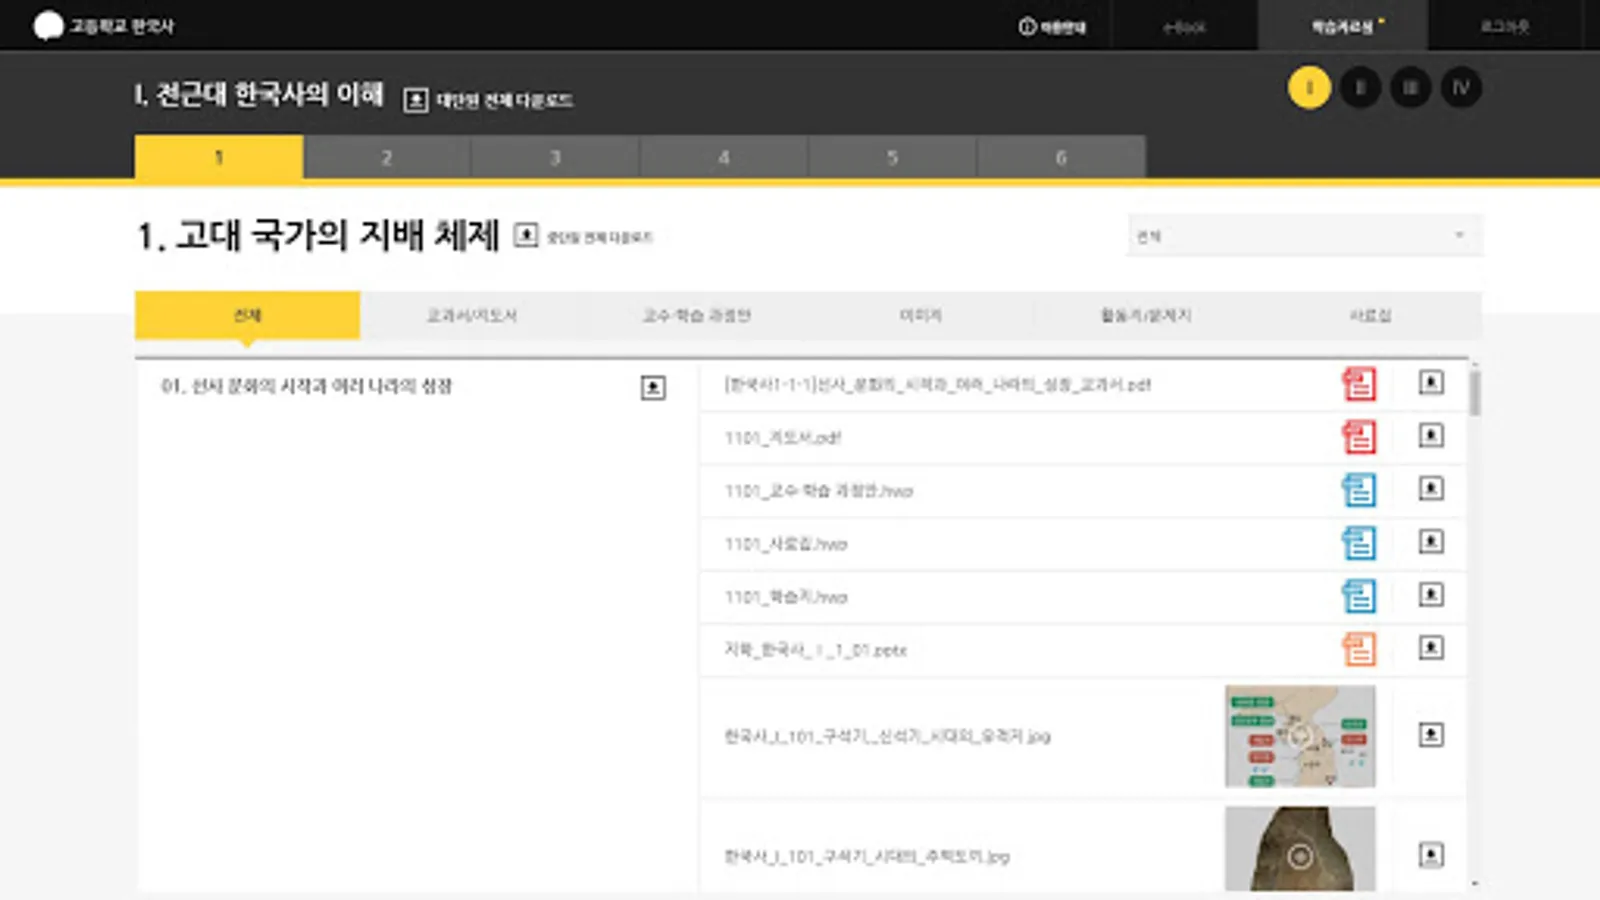Click the file name '지학_한국사_Ⅰ_1_01.pptx'
Image resolution: width=1600 pixels, height=900 pixels.
[816, 650]
